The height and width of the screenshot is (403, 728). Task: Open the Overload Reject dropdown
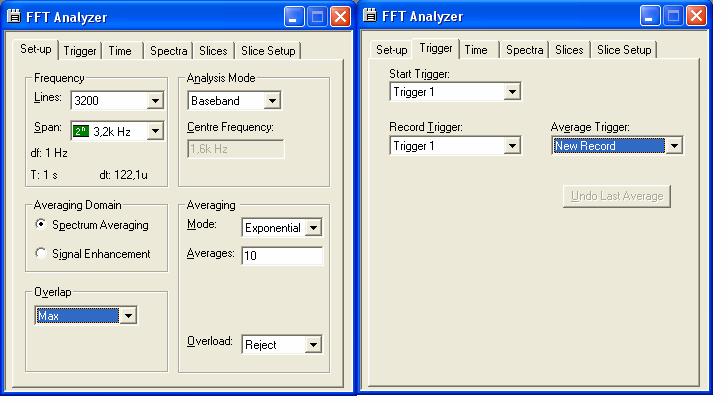[x=314, y=344]
